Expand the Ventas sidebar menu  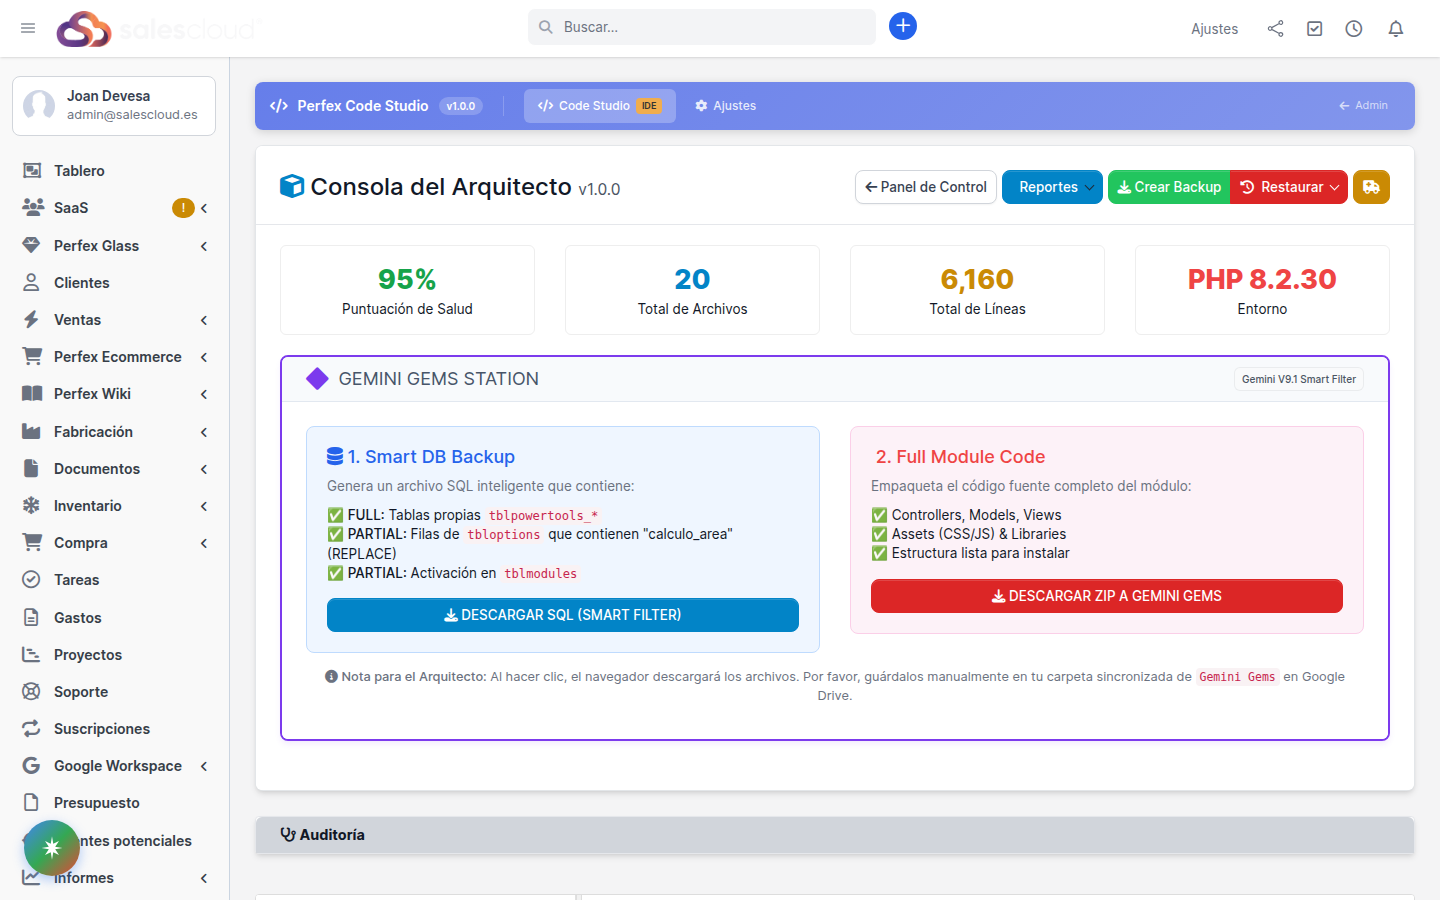click(x=77, y=320)
